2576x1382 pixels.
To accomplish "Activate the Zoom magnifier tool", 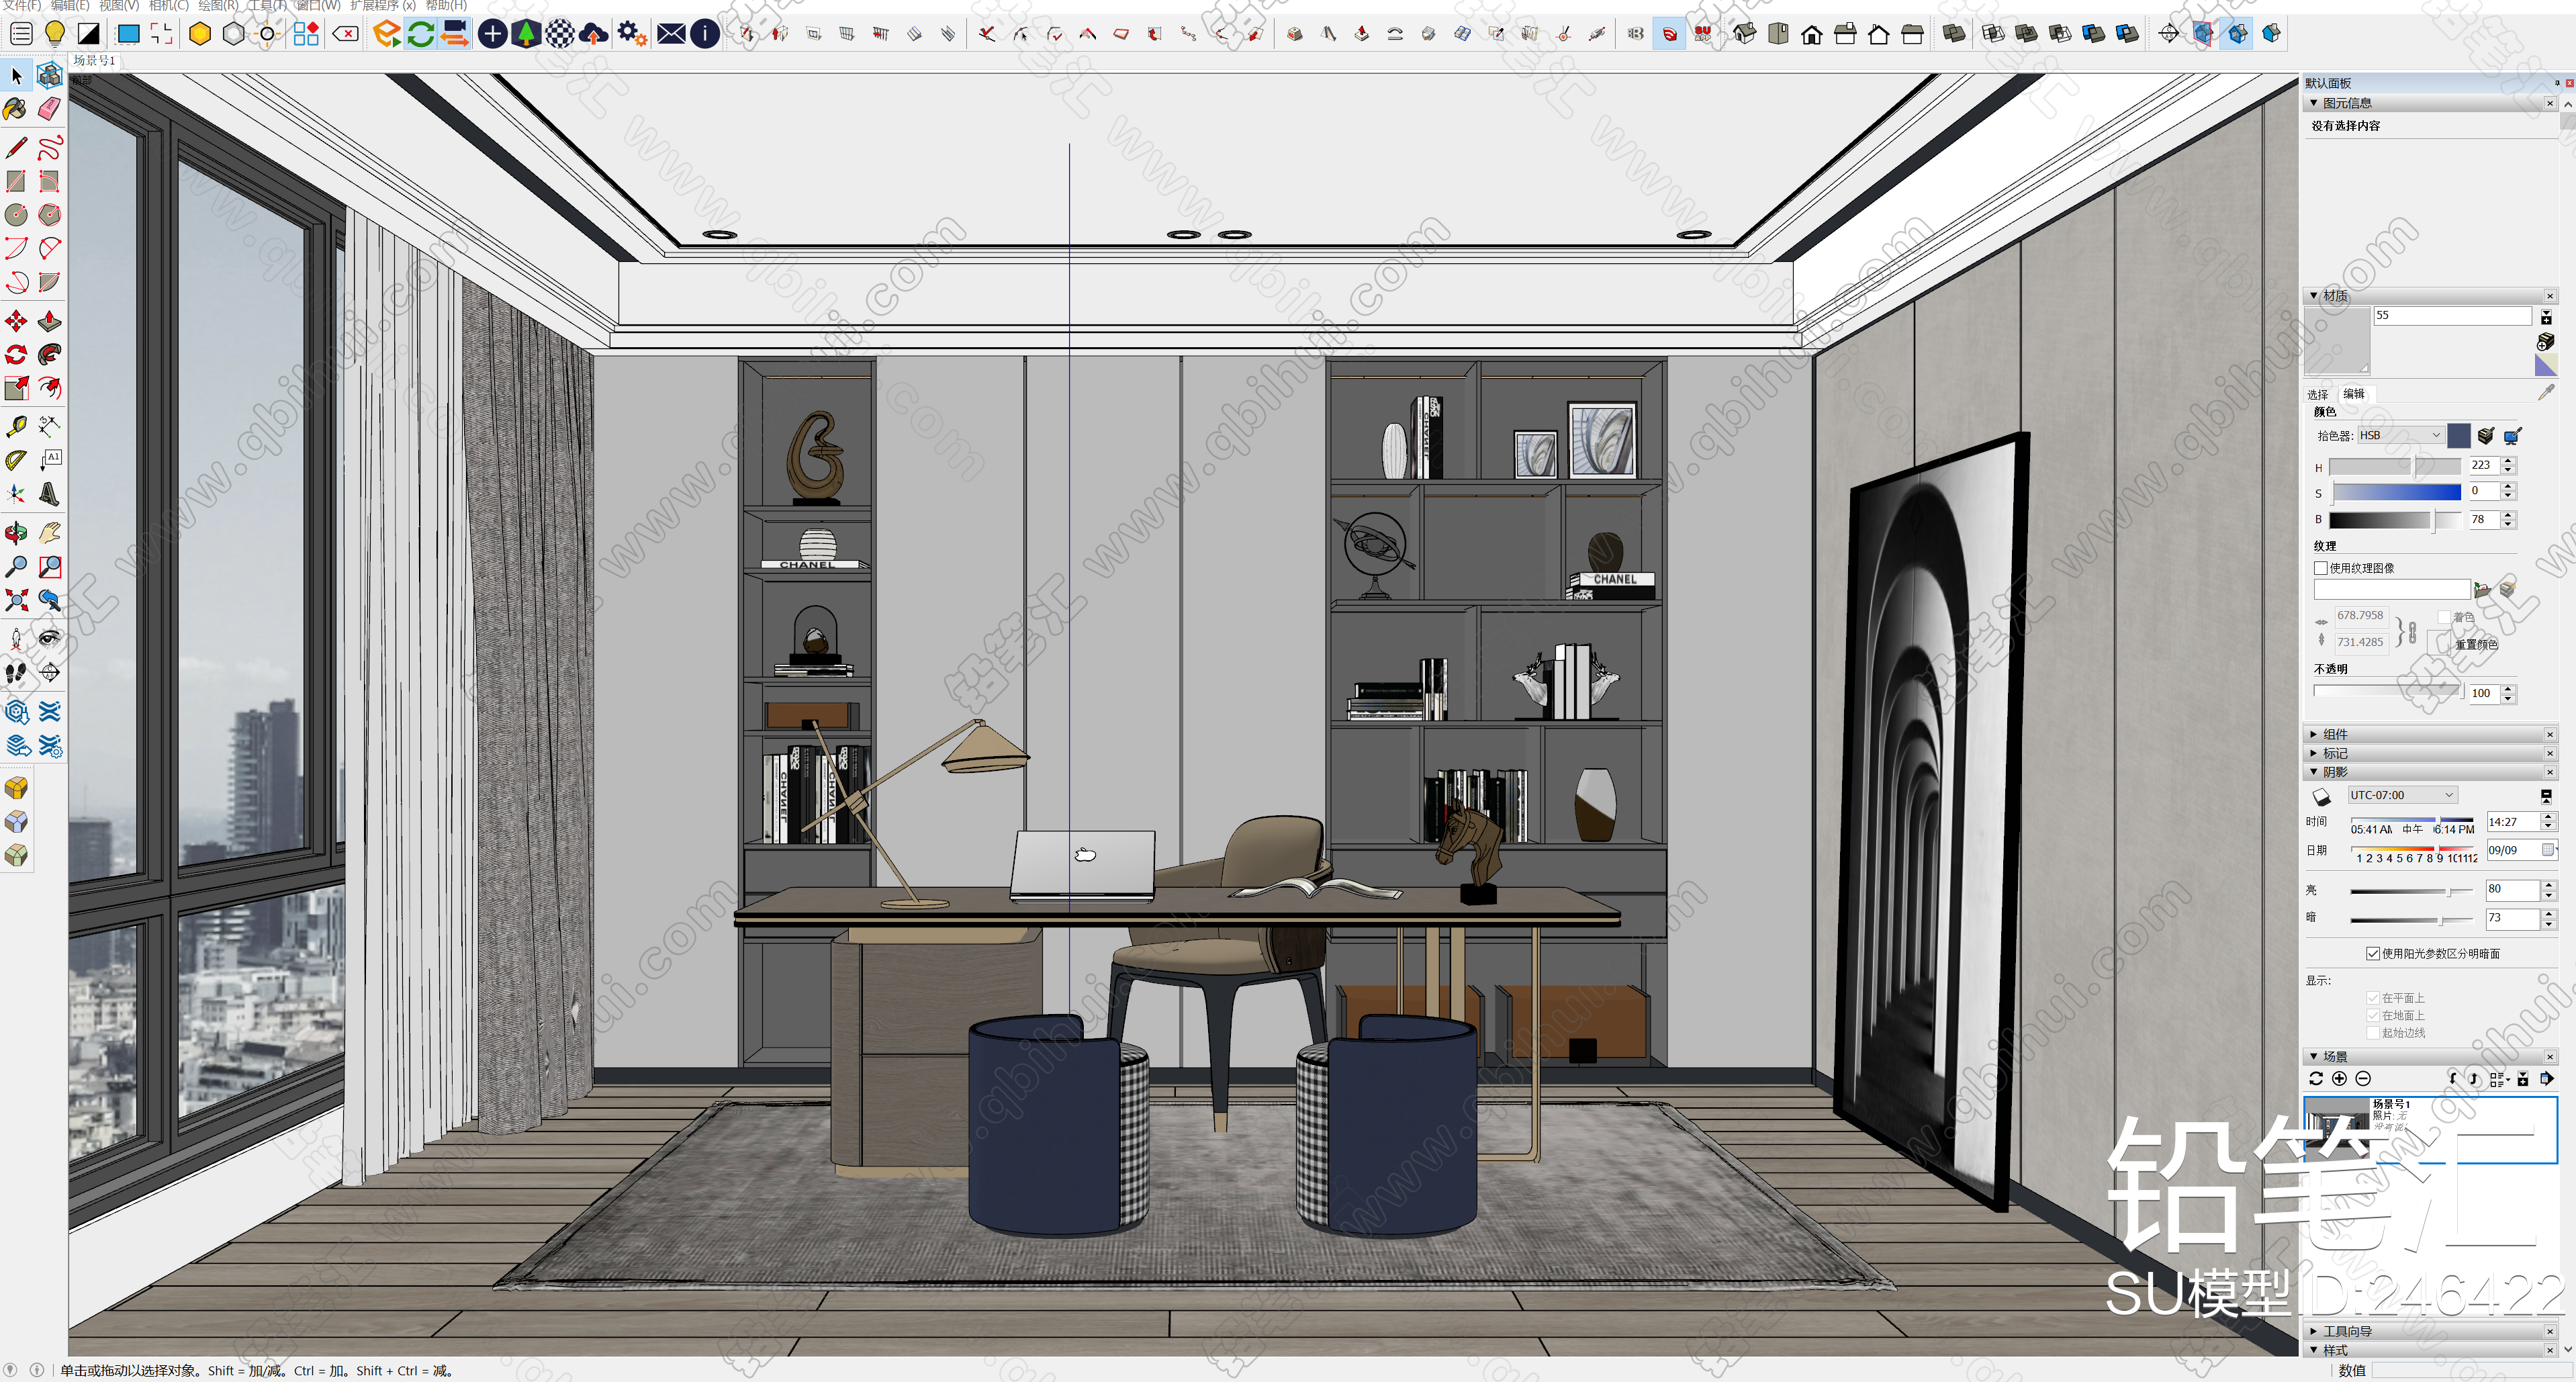I will tap(16, 566).
